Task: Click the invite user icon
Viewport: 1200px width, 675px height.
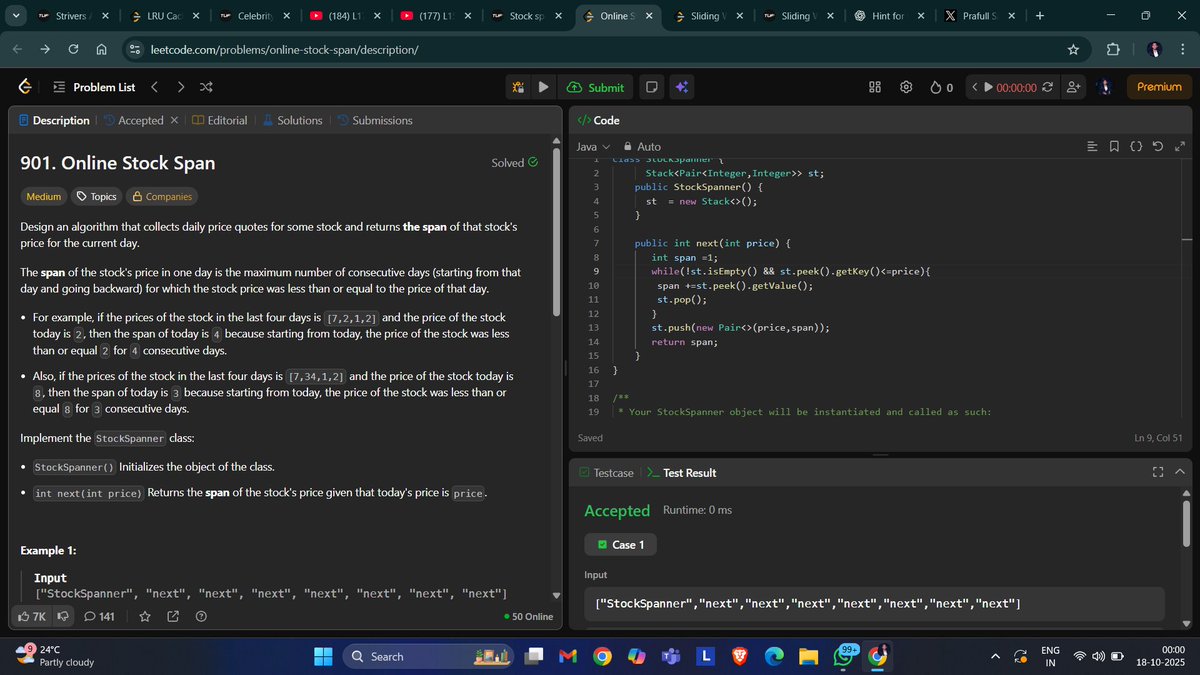Action: pos(1074,87)
